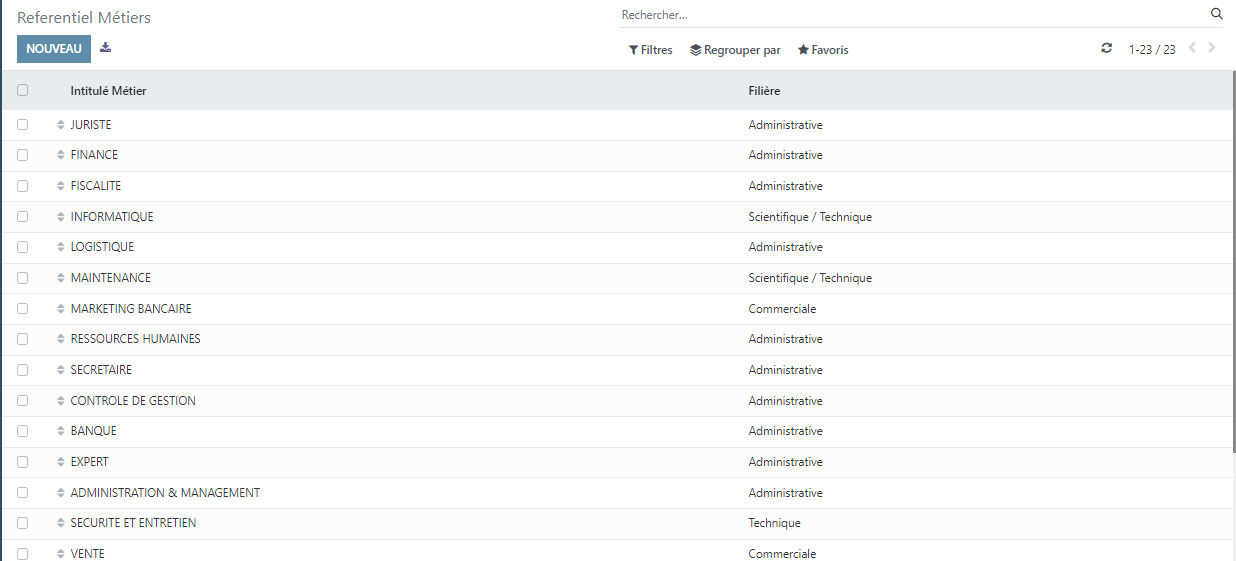Click Technique in SECURITE ET ENTRETIEN row
The image size is (1236, 561).
[x=774, y=523]
